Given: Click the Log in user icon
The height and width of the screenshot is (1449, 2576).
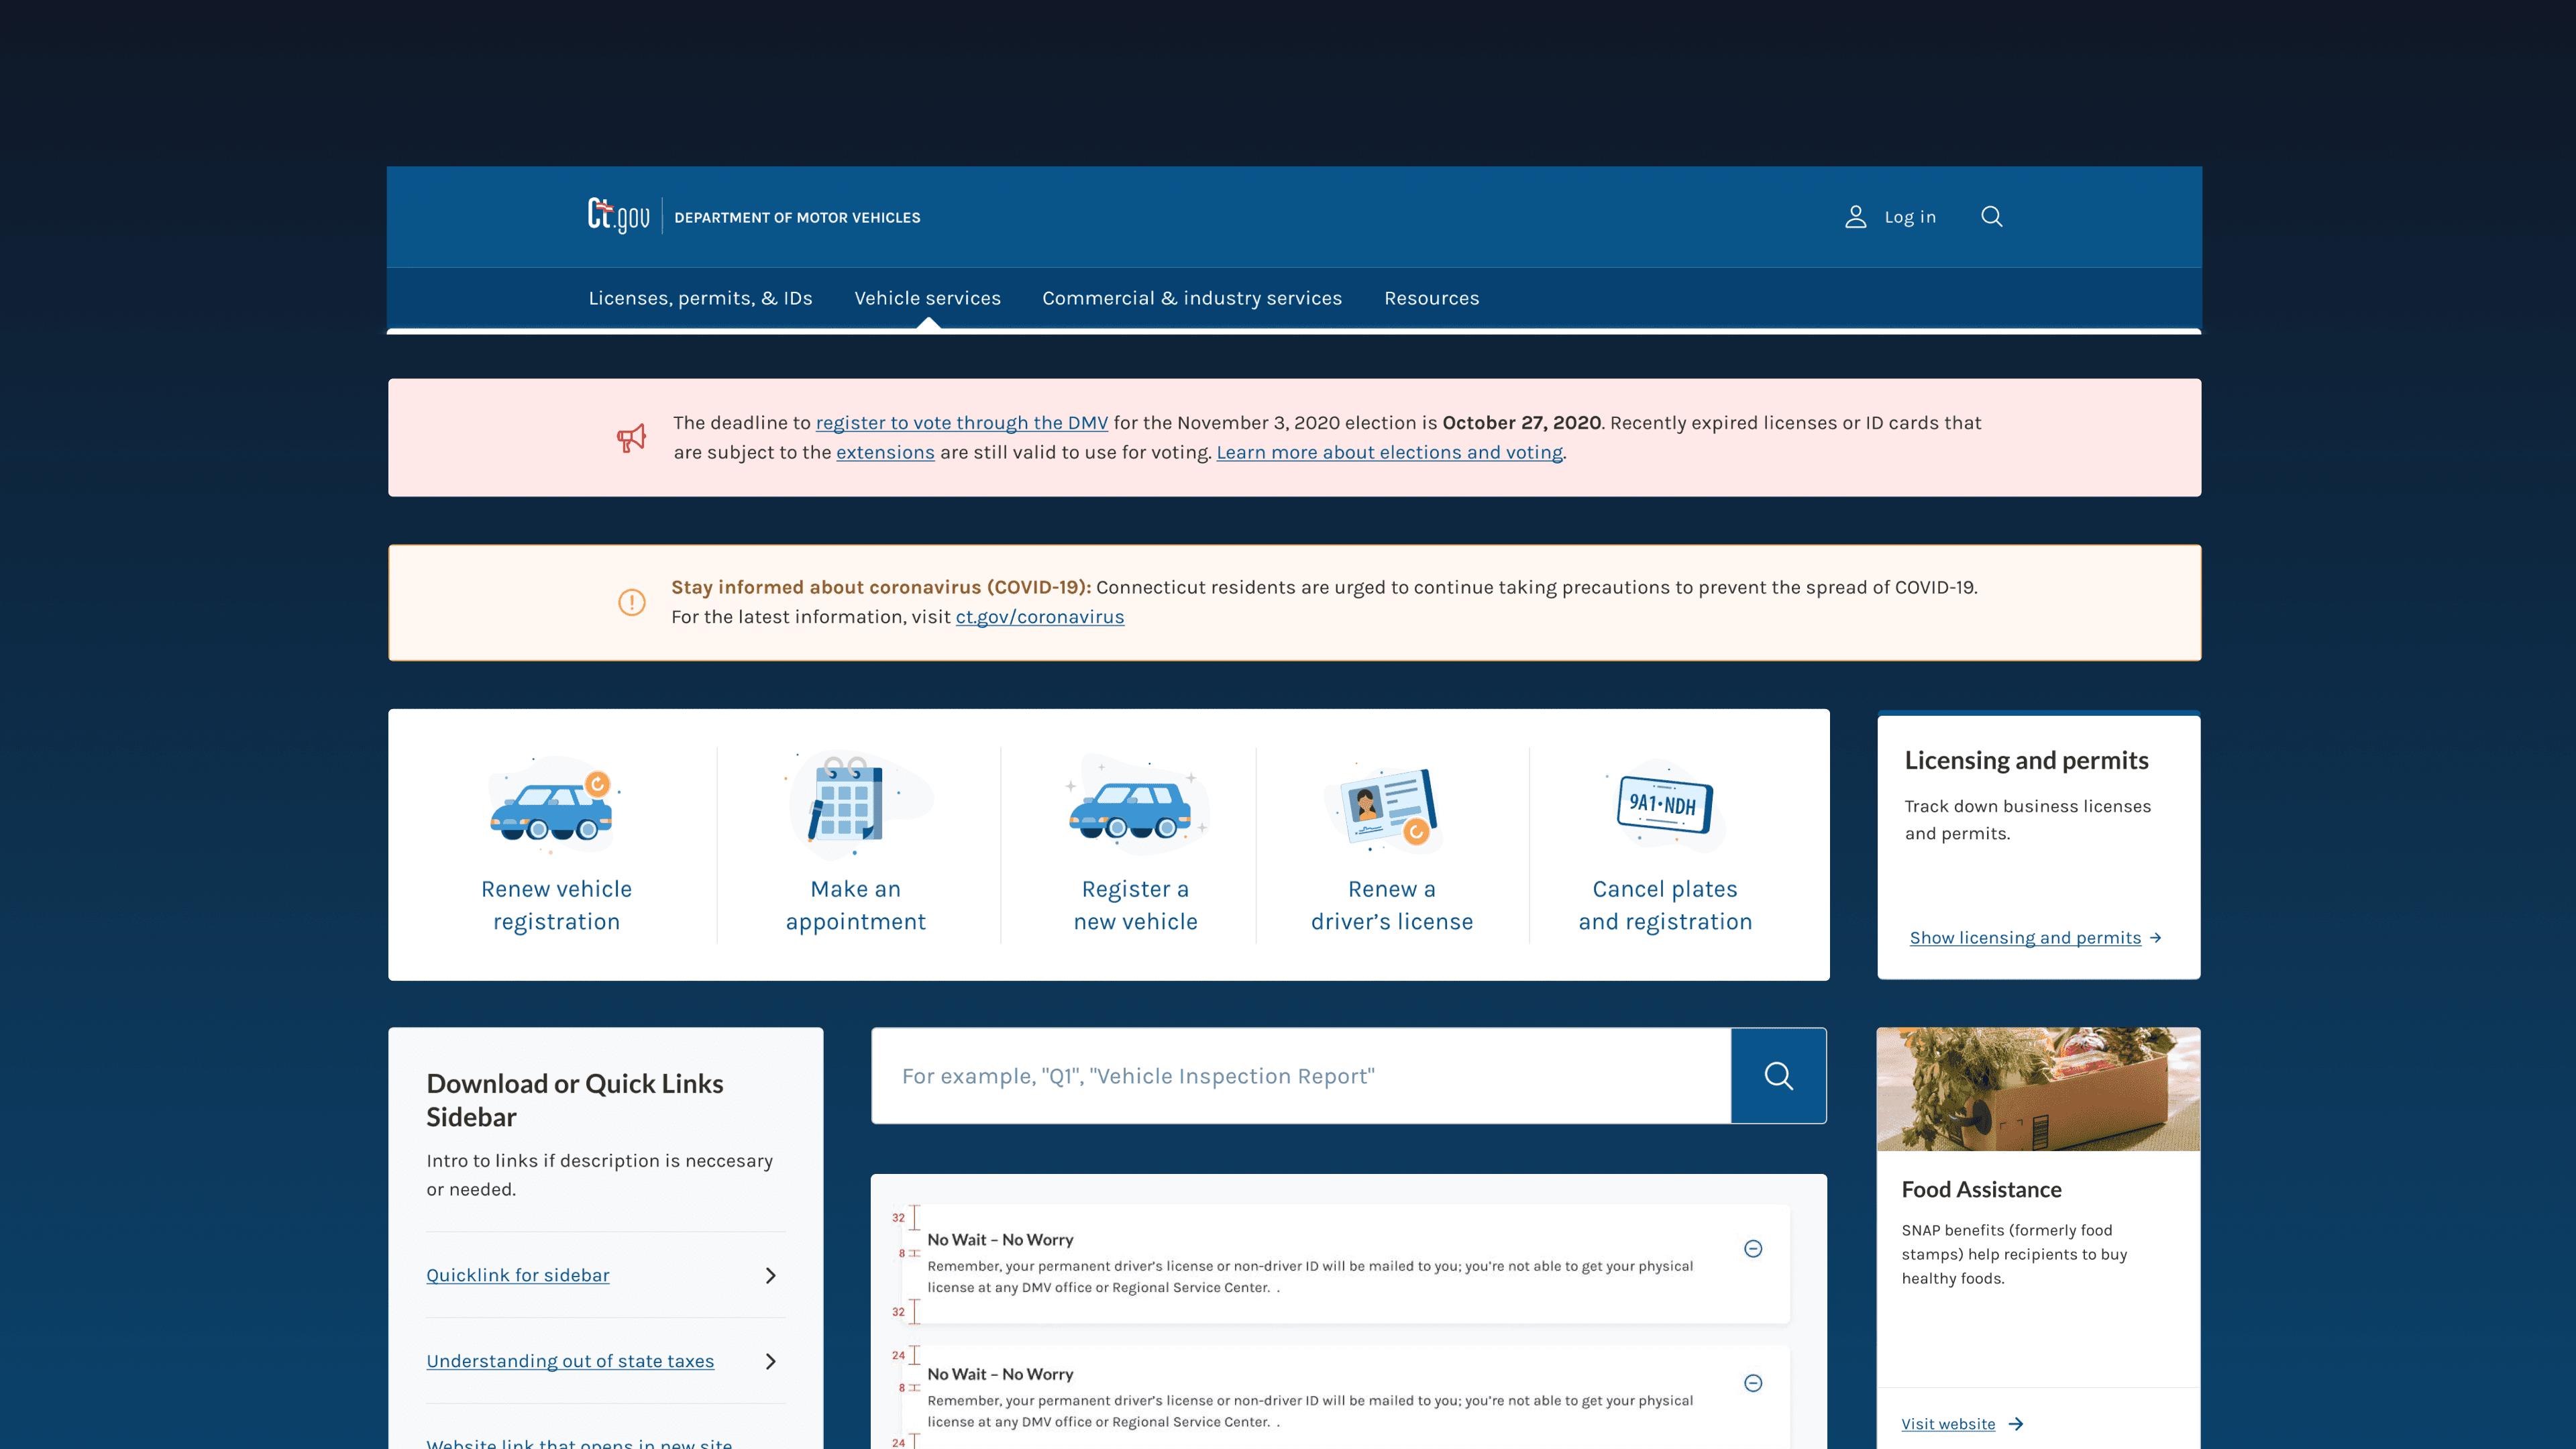Looking at the screenshot, I should [1855, 217].
